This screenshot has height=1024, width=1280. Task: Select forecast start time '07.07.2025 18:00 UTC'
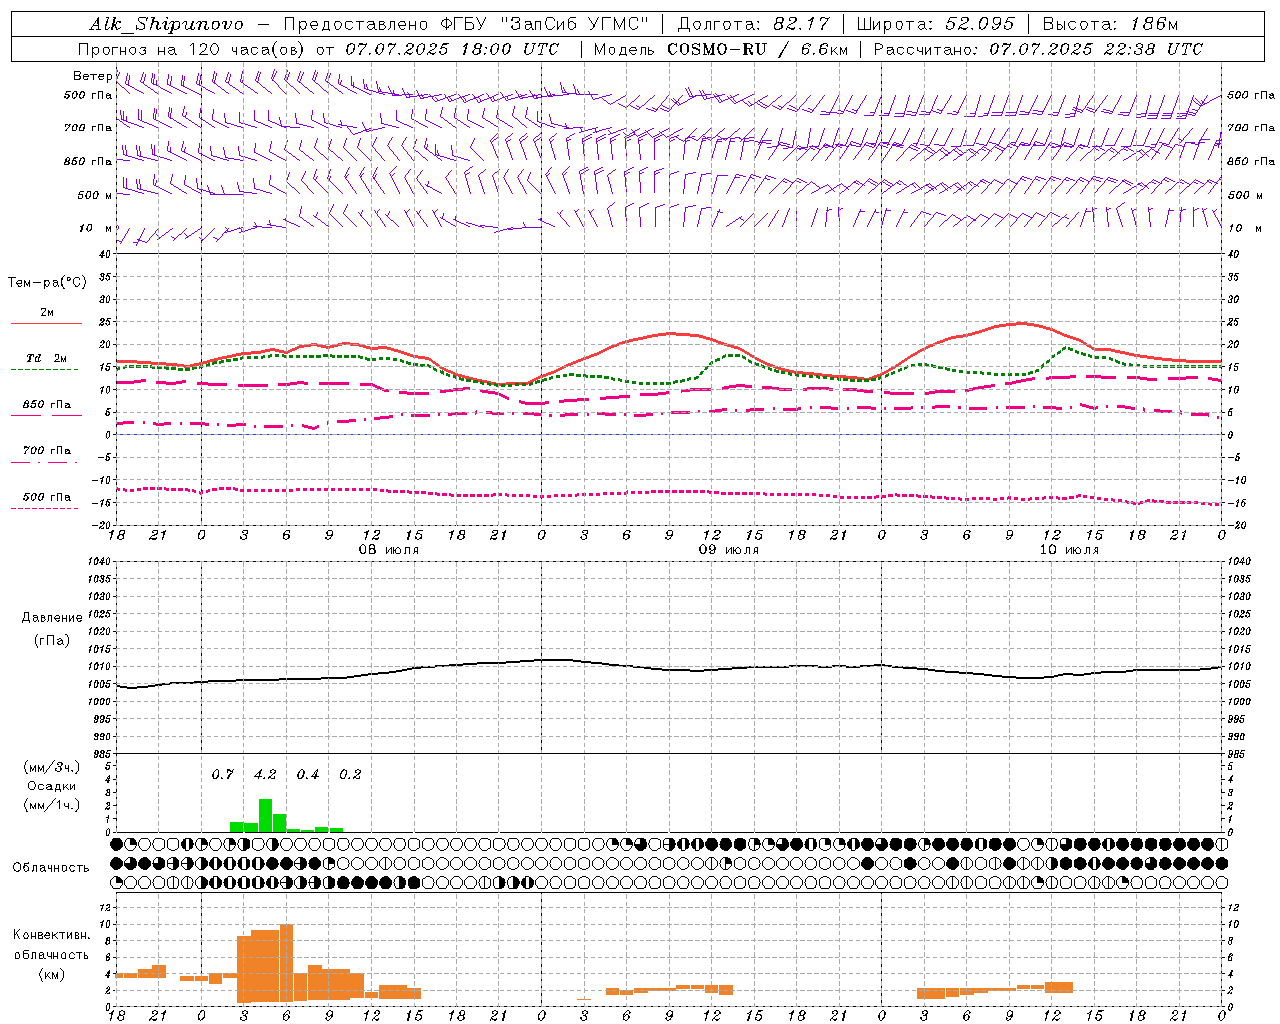tap(452, 49)
